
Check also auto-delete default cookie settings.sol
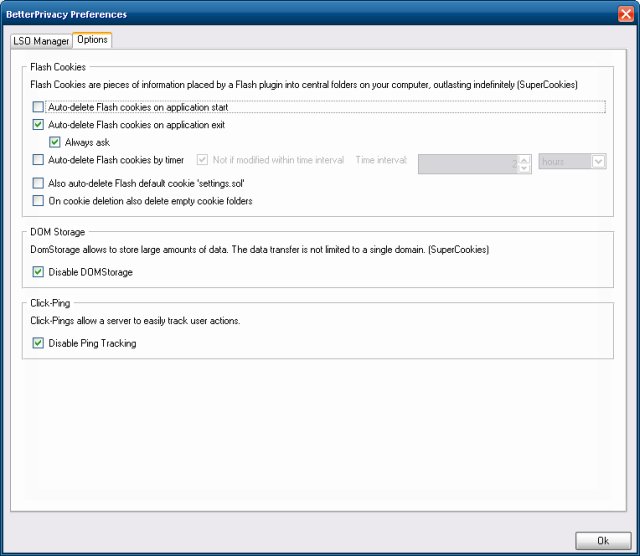coord(39,184)
